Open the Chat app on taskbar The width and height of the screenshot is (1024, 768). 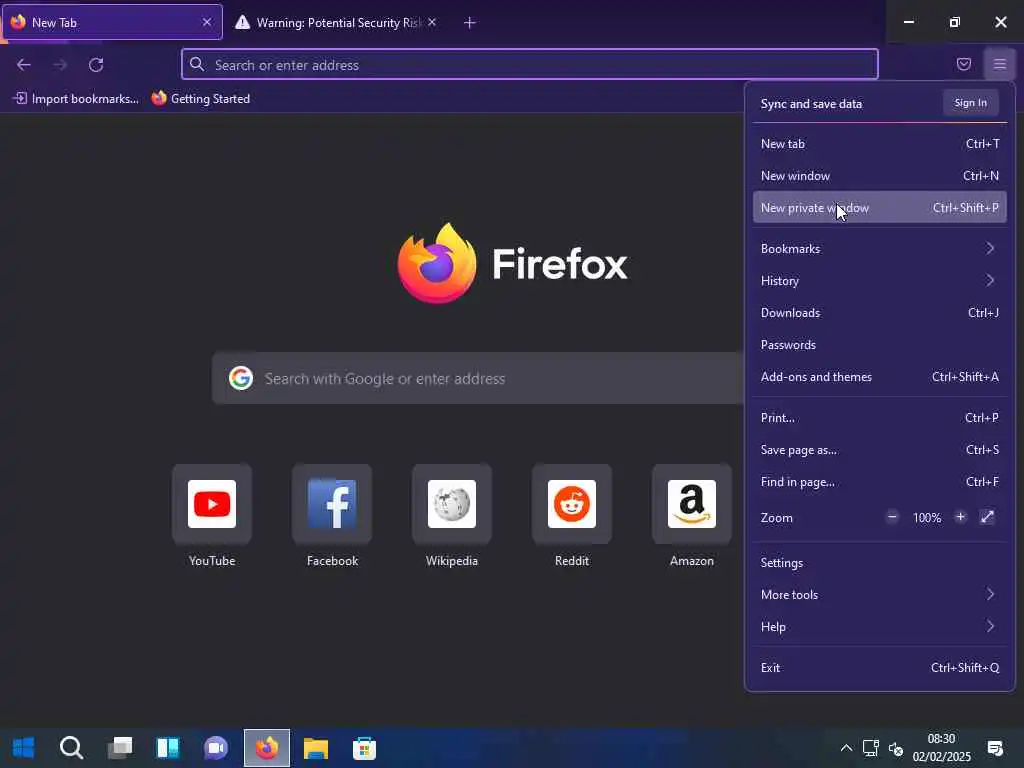216,748
